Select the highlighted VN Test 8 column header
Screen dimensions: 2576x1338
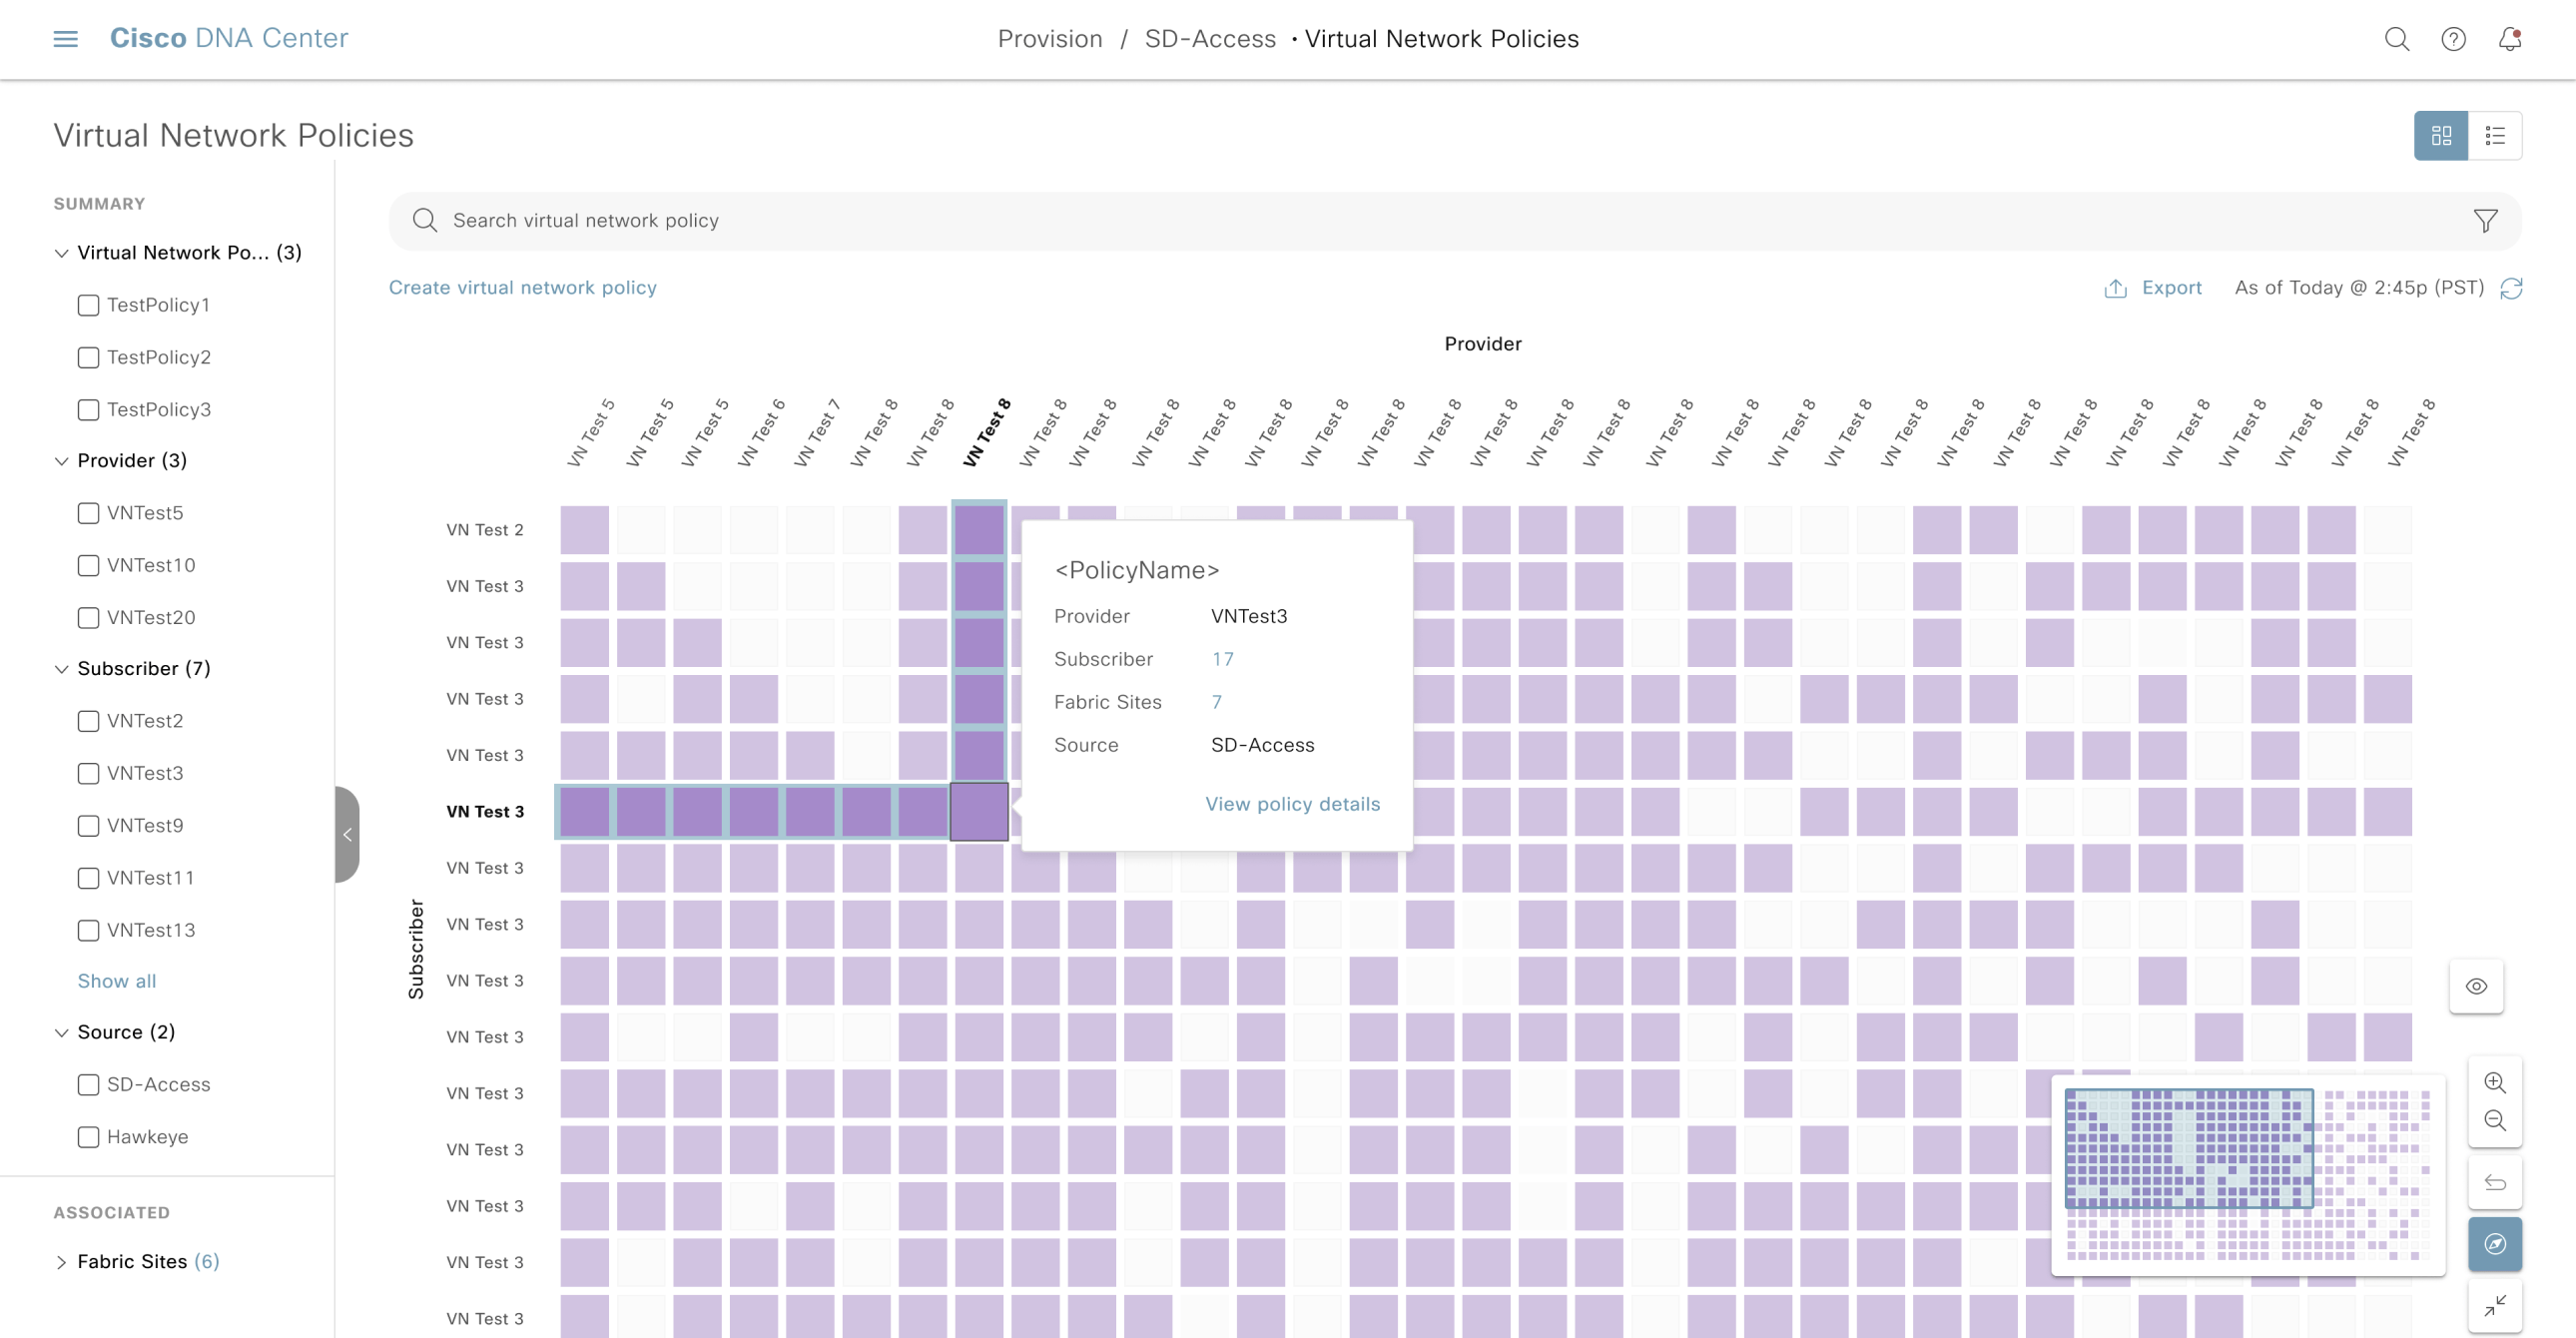(x=986, y=432)
